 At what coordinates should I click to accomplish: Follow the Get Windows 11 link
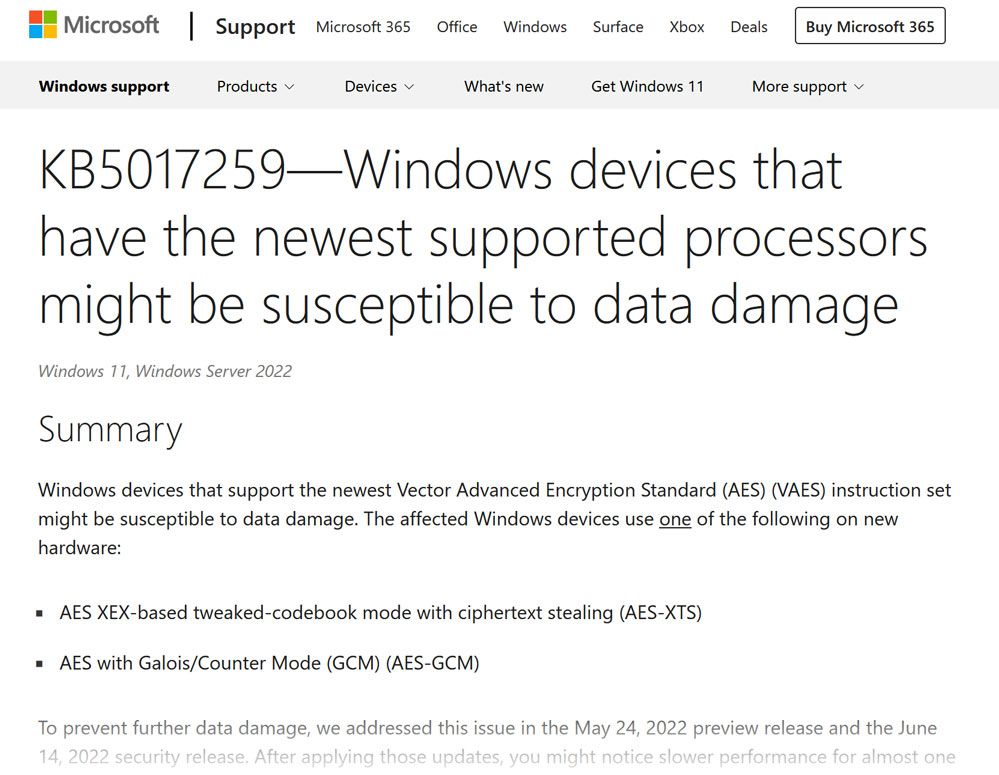(647, 86)
